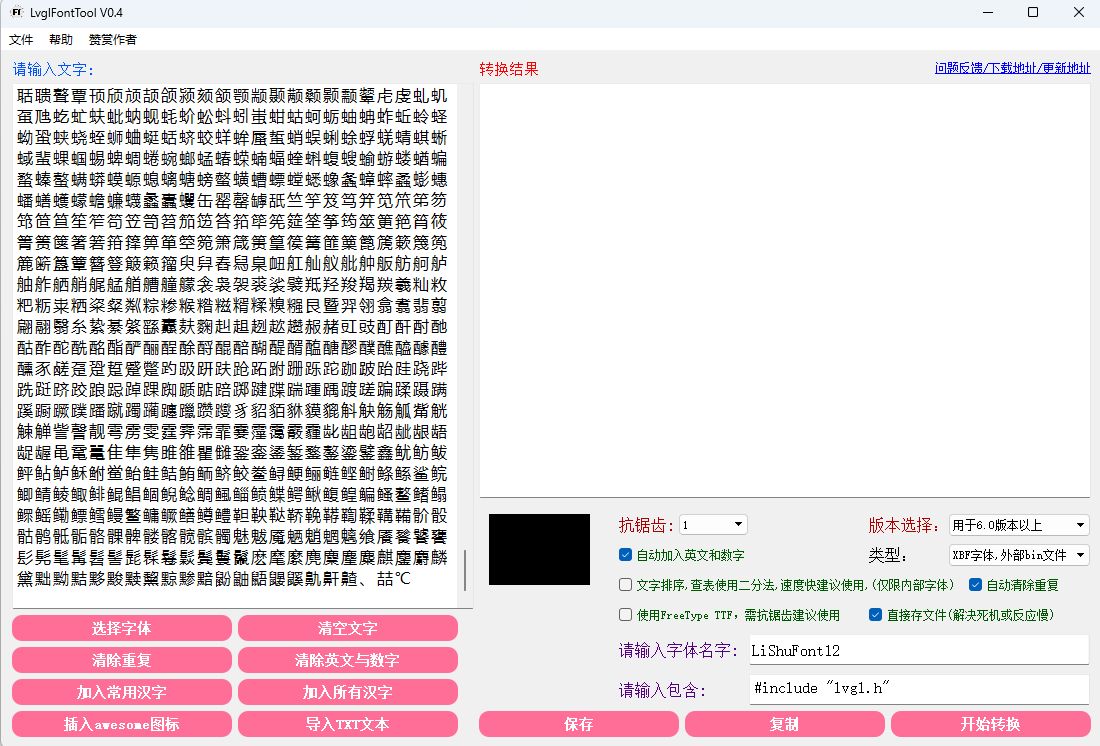Open the 抗锯齿 dropdown

point(712,525)
